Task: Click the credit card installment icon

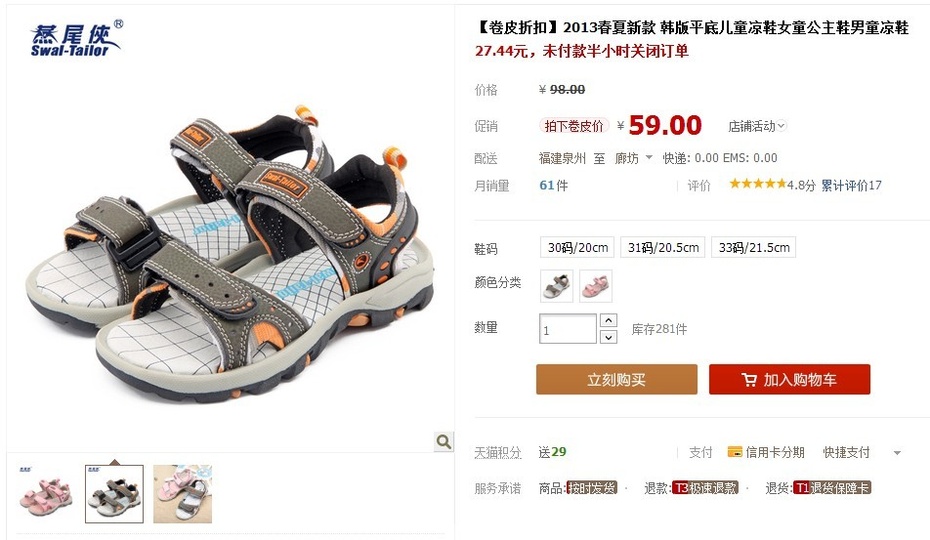Action: point(735,452)
